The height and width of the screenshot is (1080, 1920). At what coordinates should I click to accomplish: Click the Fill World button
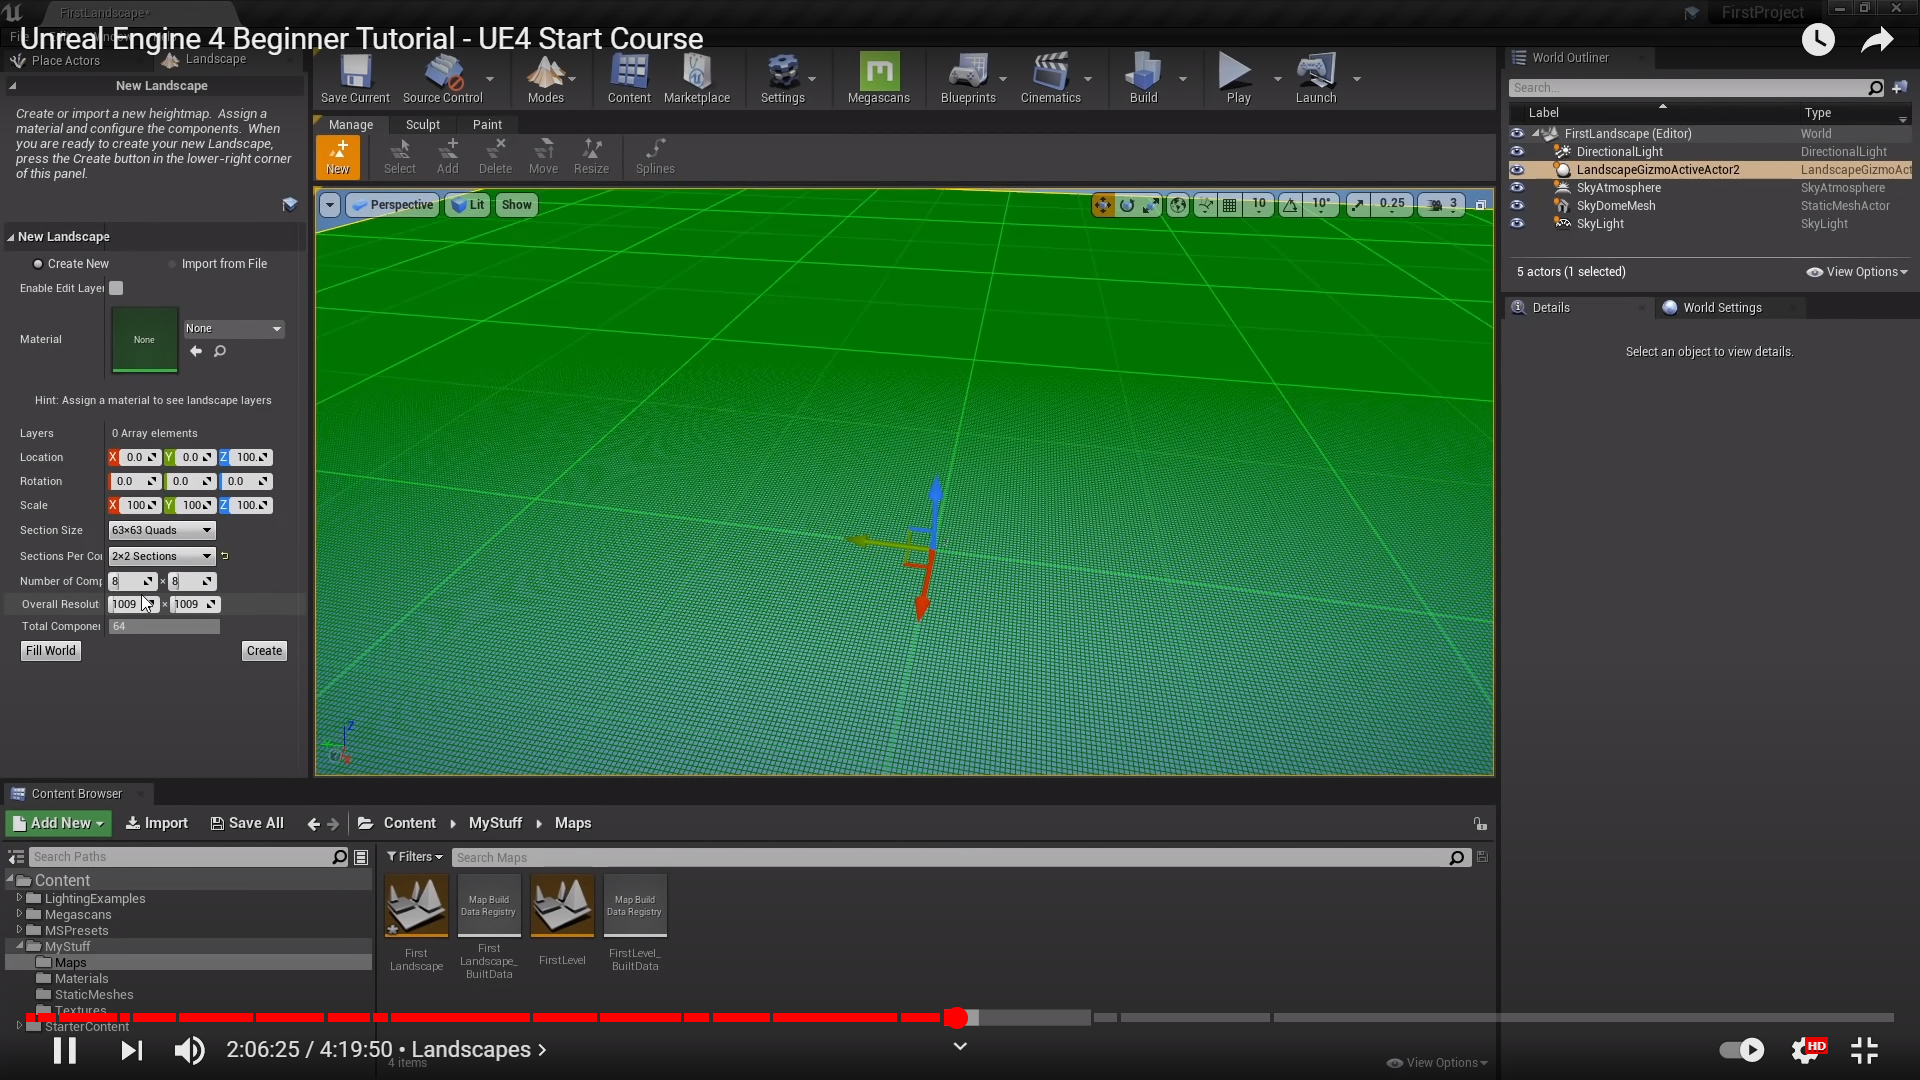(x=51, y=651)
